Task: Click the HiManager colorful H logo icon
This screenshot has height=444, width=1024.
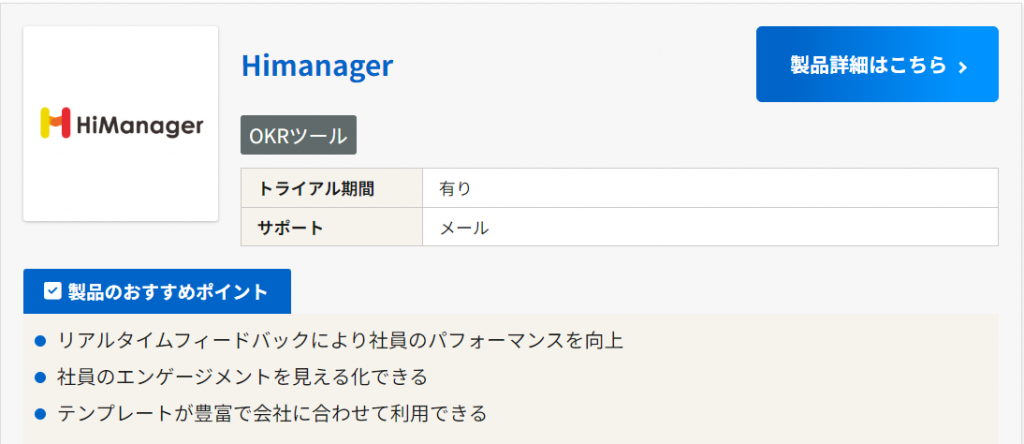Action: [54, 123]
